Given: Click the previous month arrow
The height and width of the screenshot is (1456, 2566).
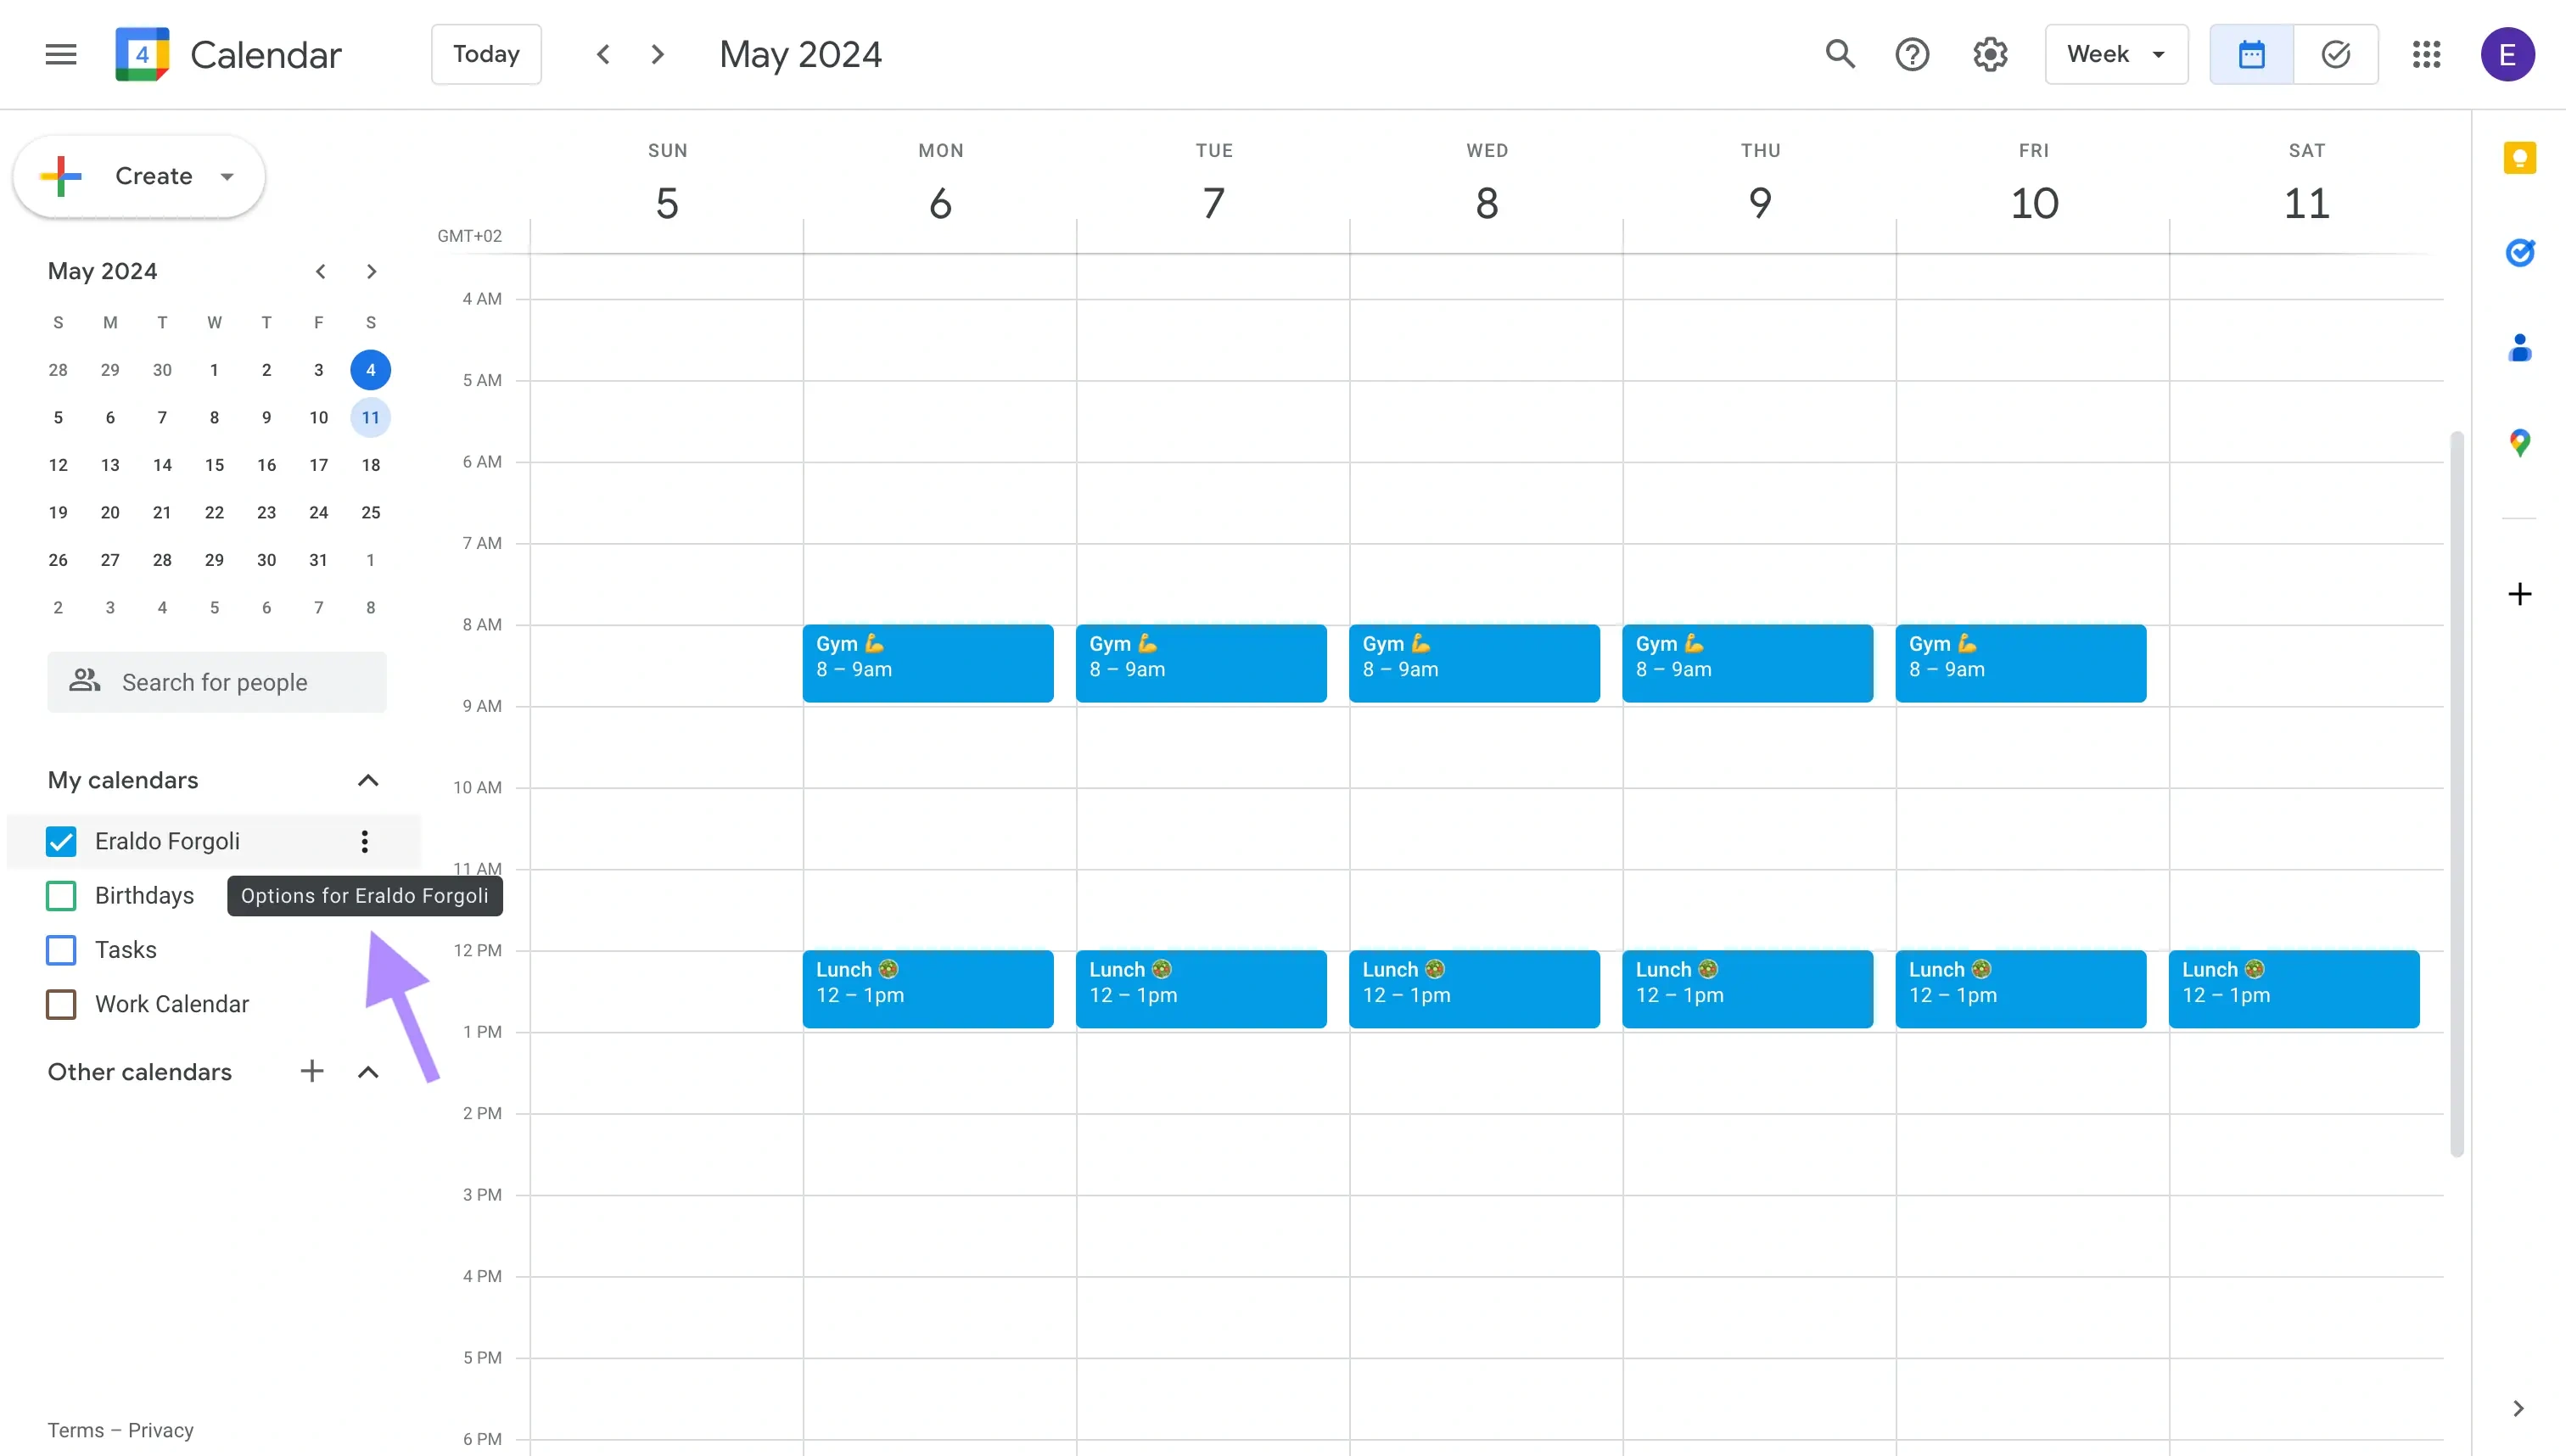Looking at the screenshot, I should point(317,272).
